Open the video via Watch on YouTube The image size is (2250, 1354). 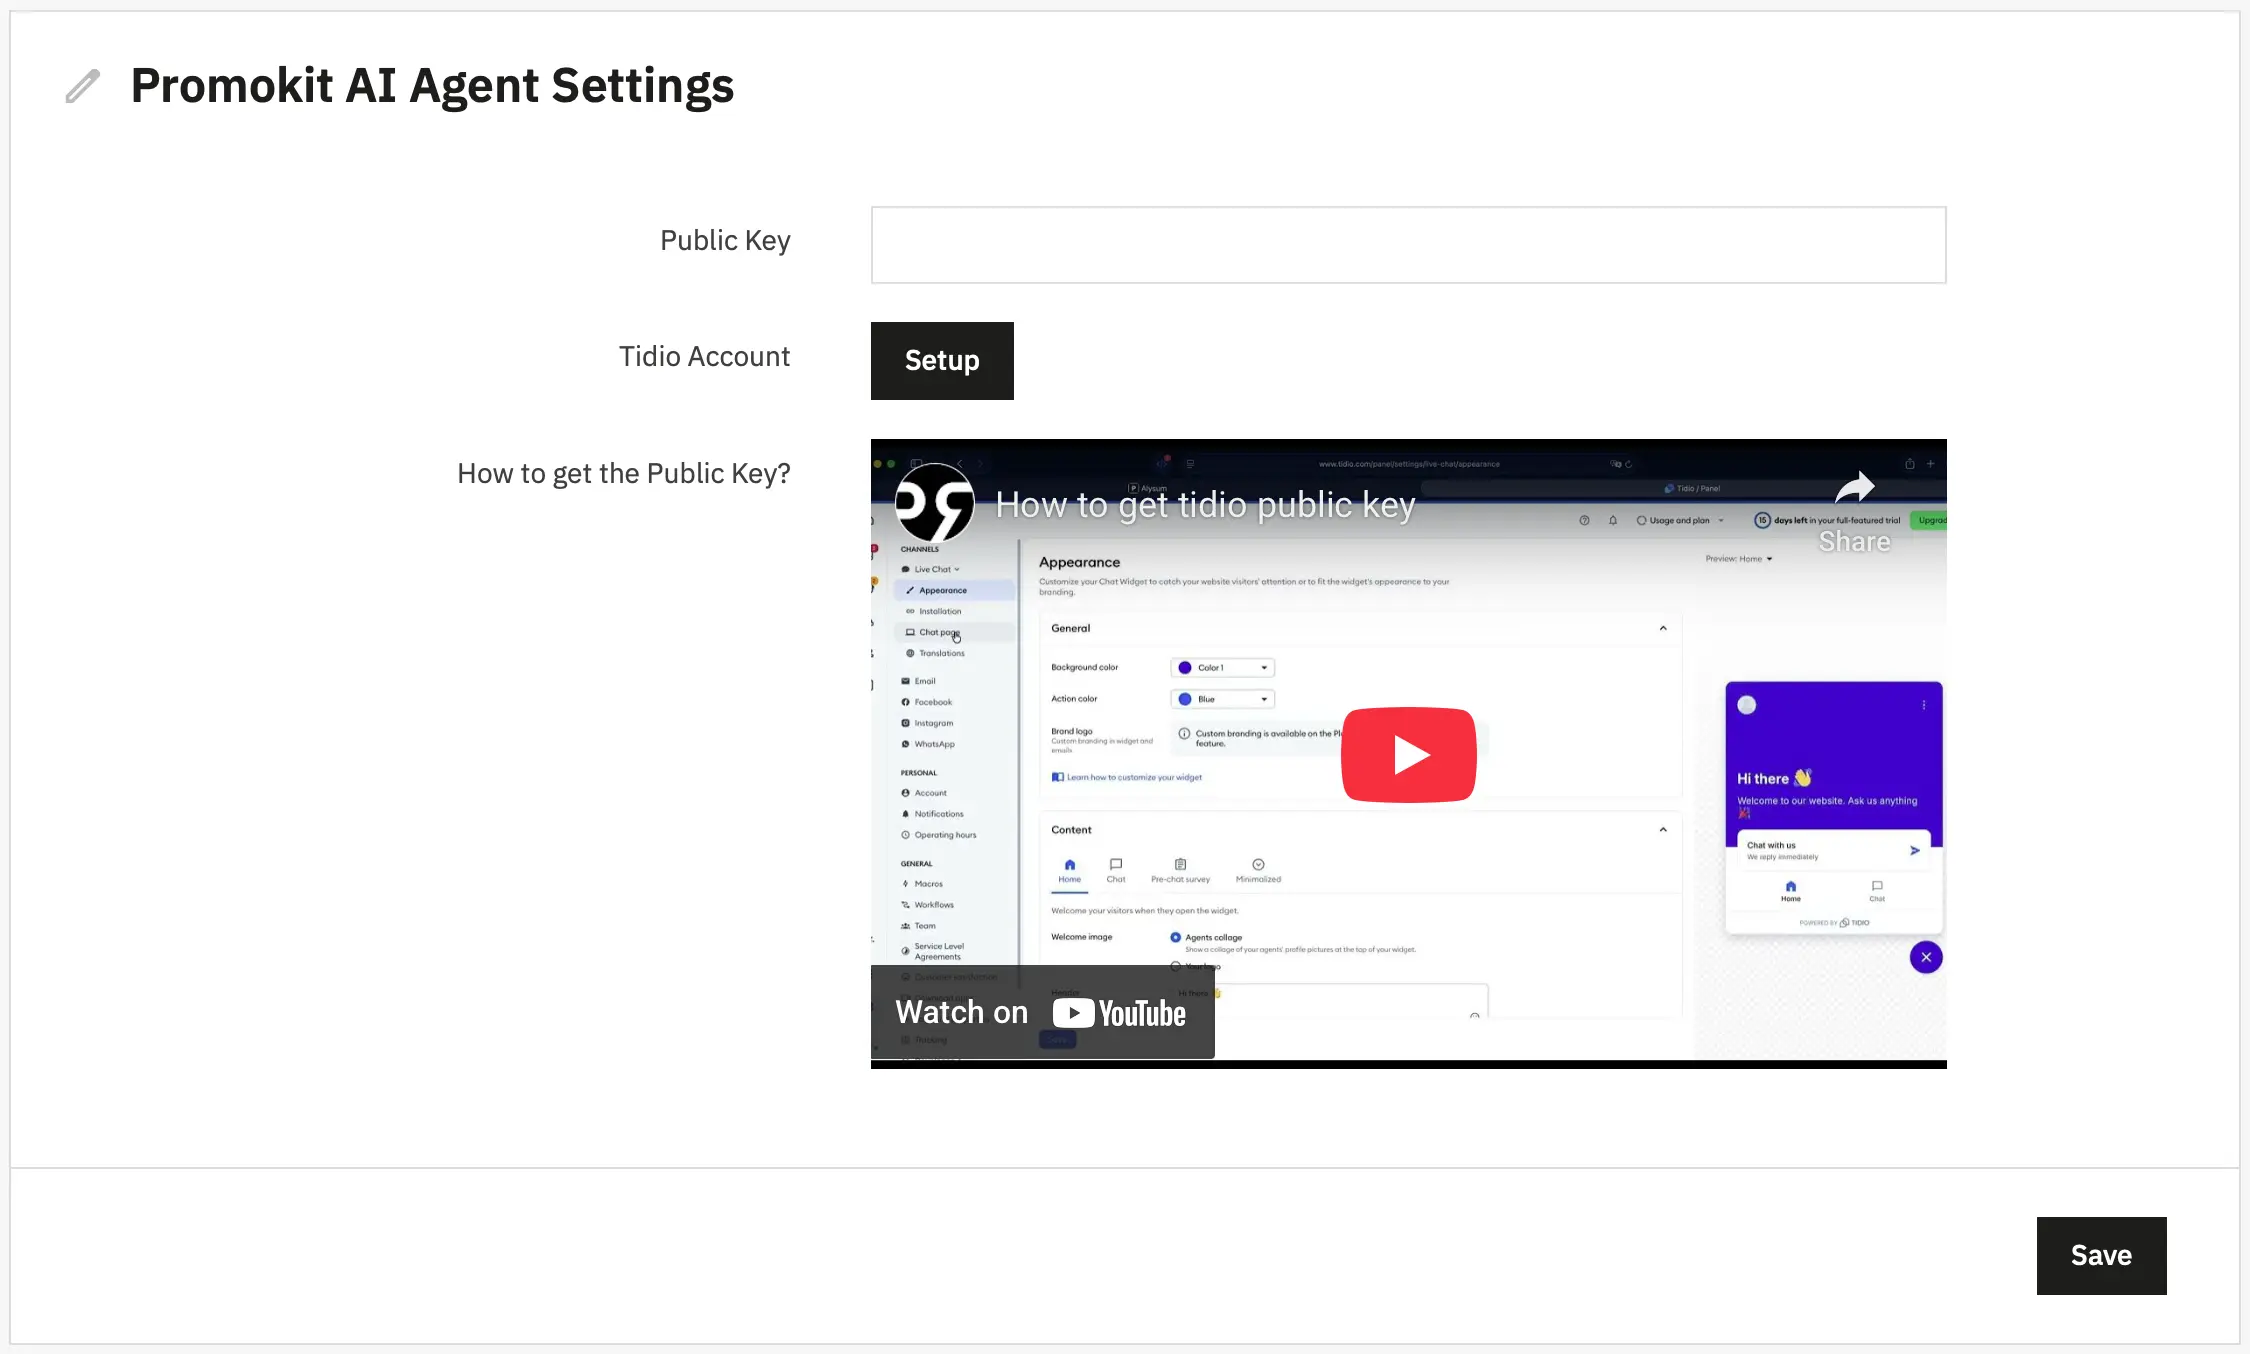click(x=1042, y=1012)
